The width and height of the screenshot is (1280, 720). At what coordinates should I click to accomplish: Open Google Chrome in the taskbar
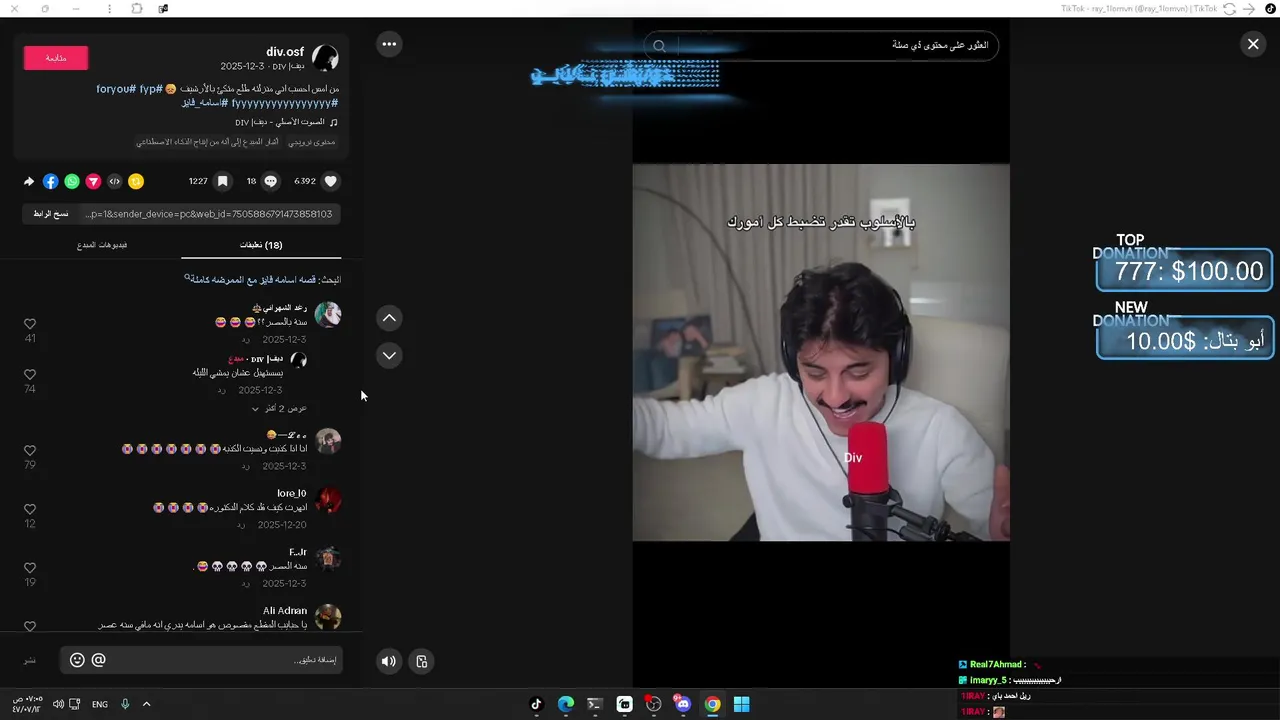712,704
